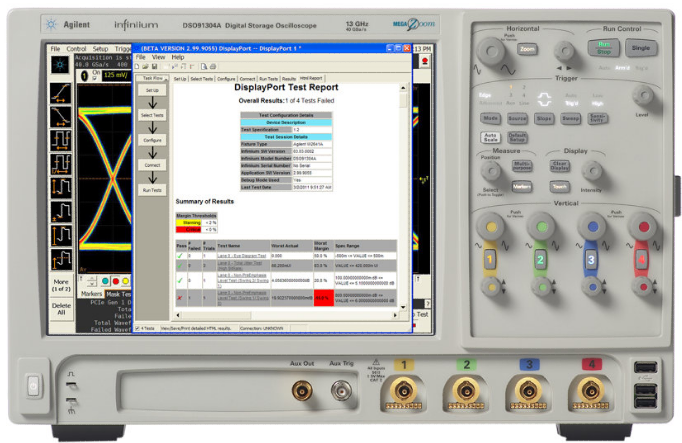682x443 pixels.
Task: Click the vertical-bar voltage measurement icon above bottom one
Action: (61, 235)
